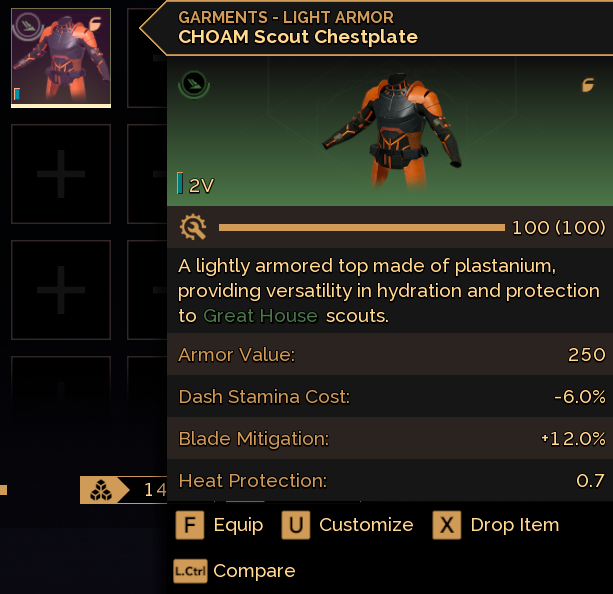Click the CHOAM Scout Chestplate tooltip title

tap(298, 37)
